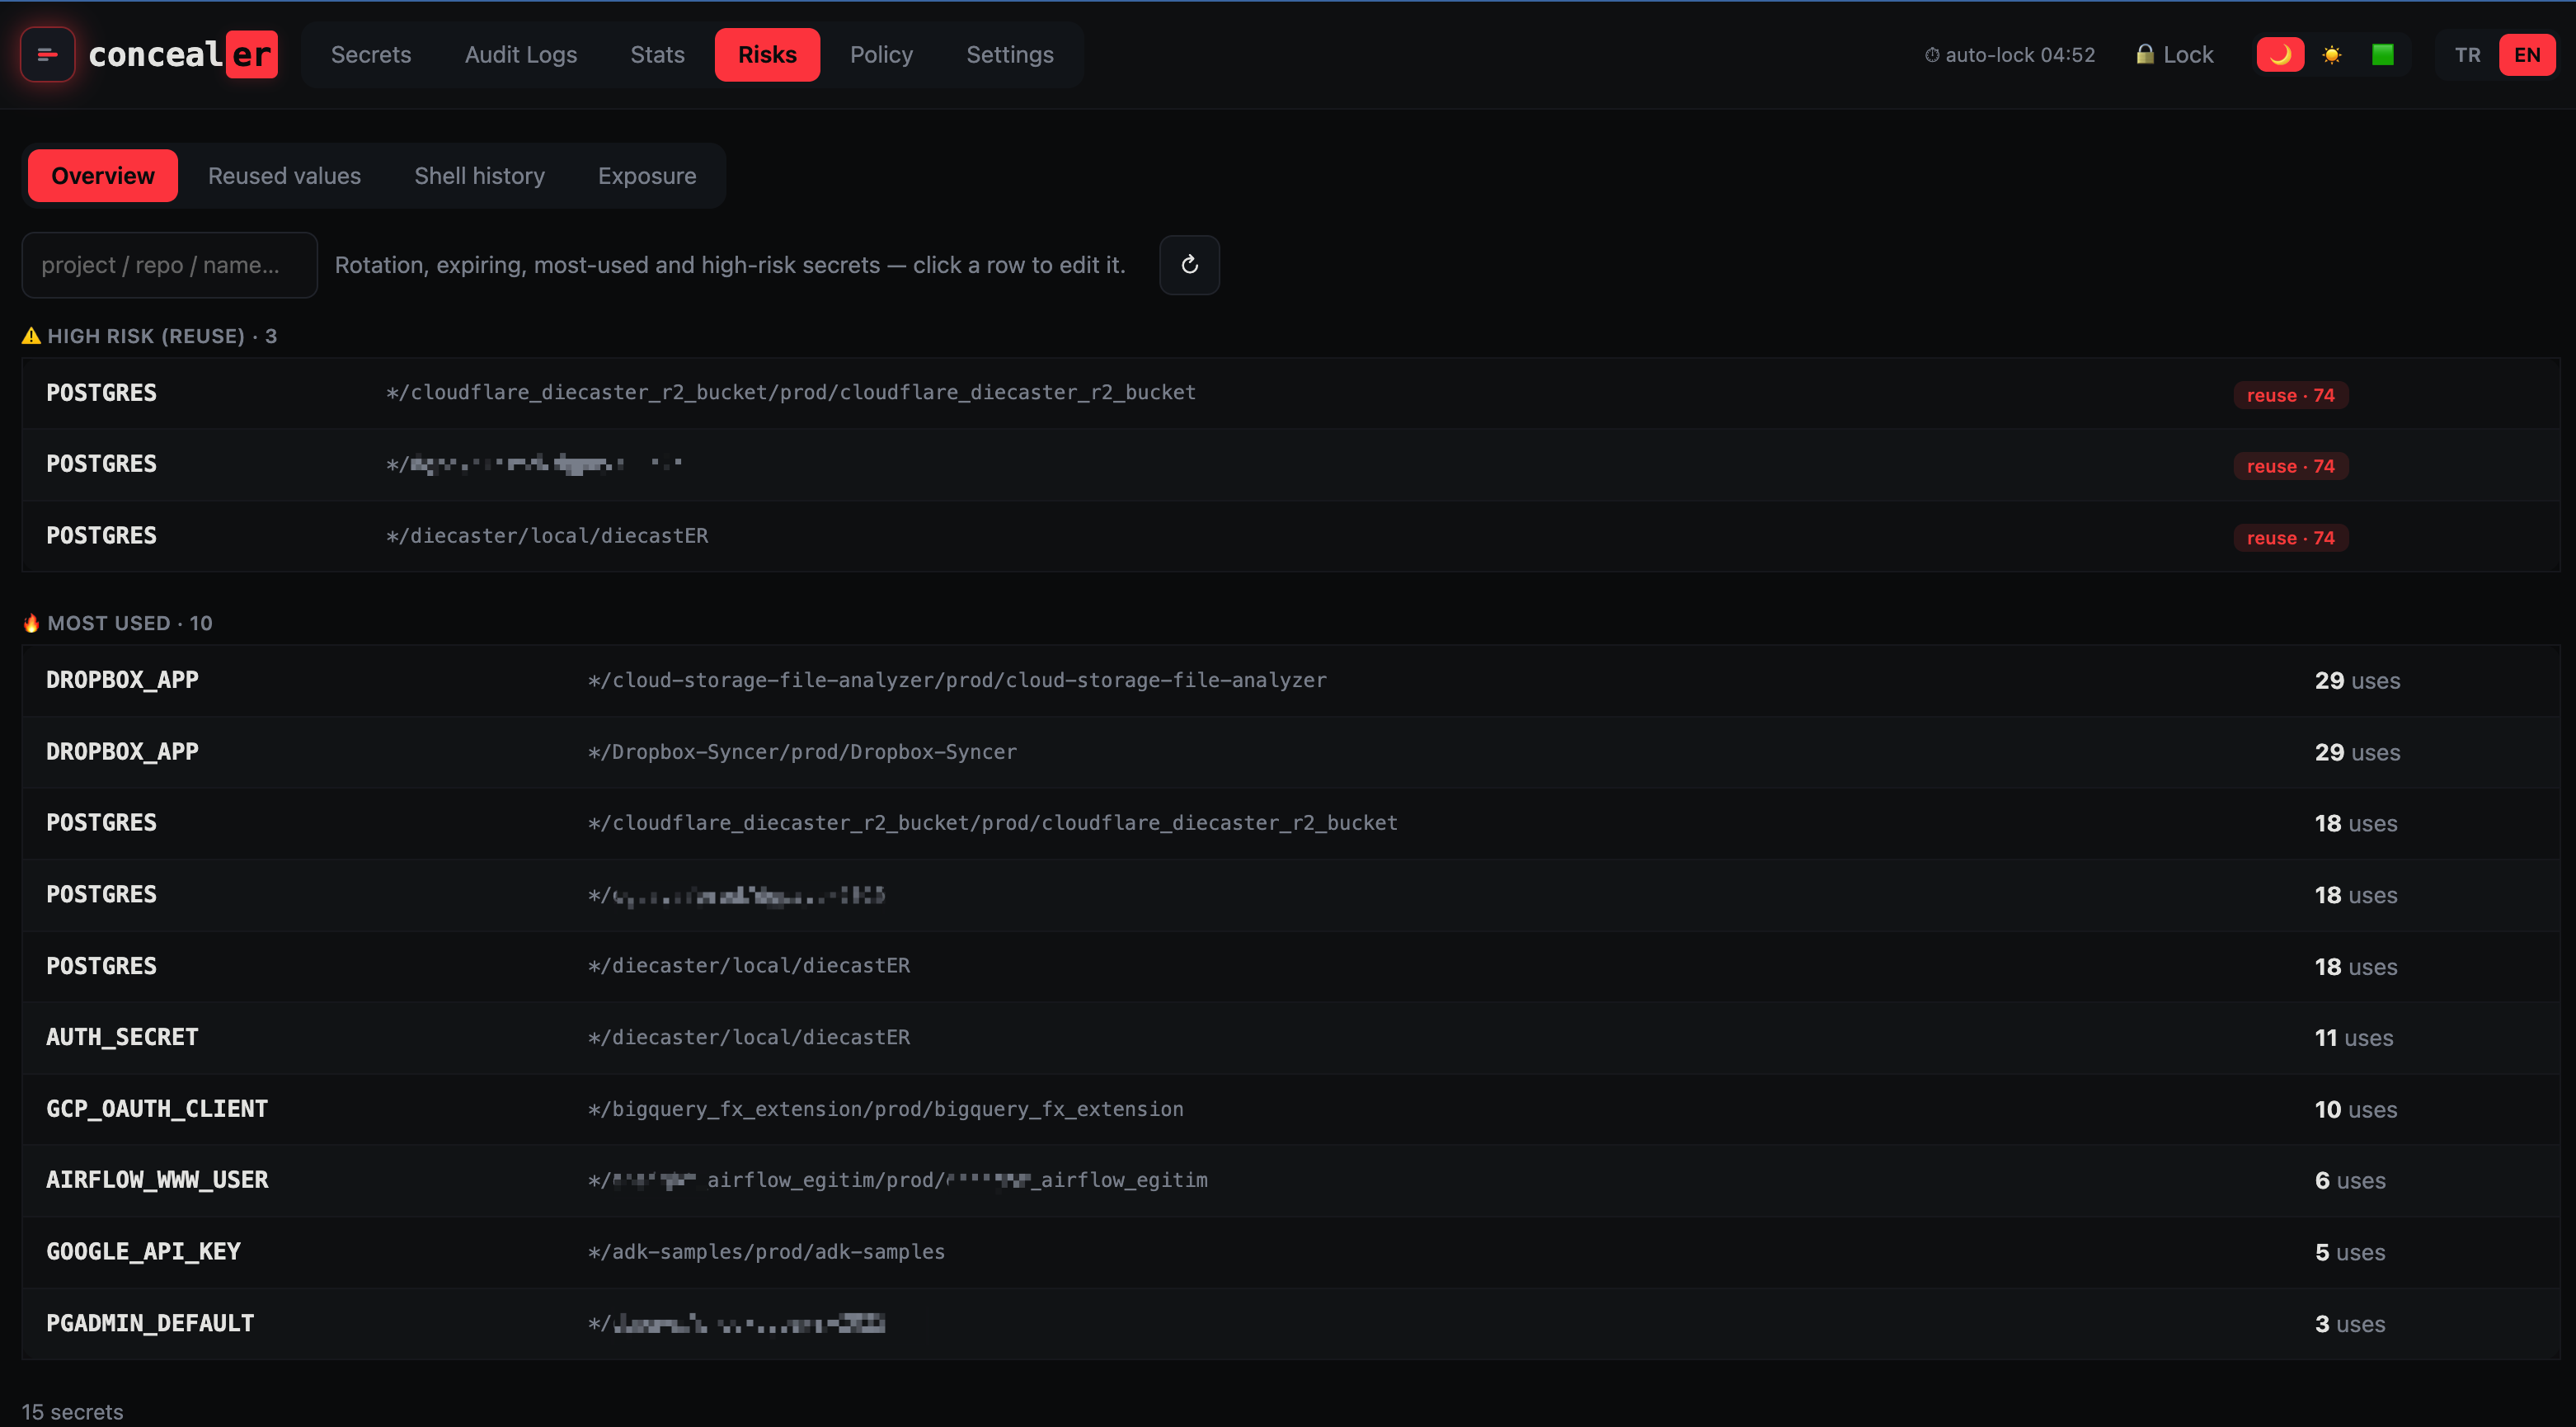Open the DROPBOX_APP cloud-storage-file-analyzer row

pyautogui.click(x=1290, y=681)
